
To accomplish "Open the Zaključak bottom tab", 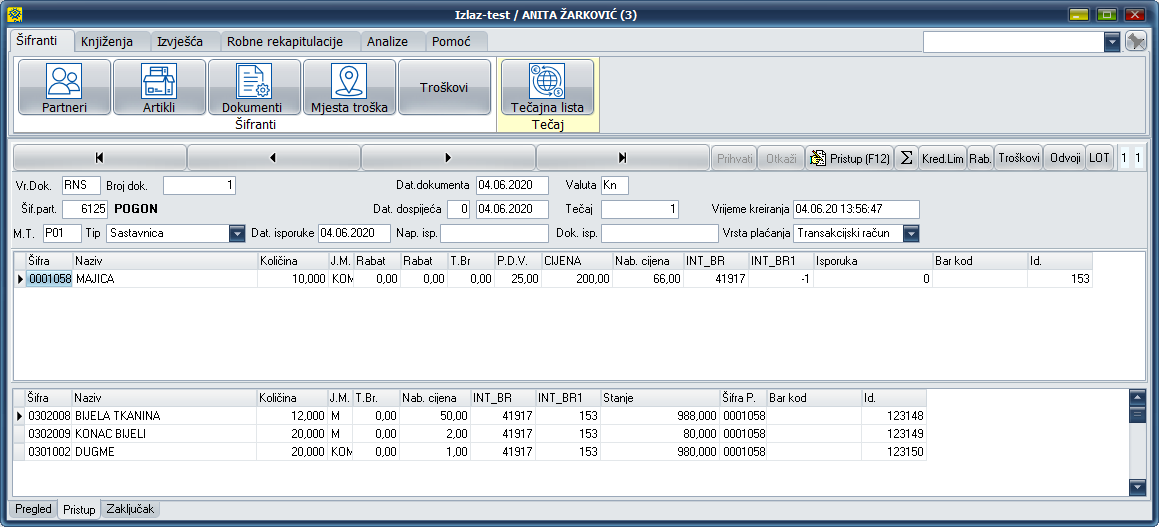I will pyautogui.click(x=131, y=509).
